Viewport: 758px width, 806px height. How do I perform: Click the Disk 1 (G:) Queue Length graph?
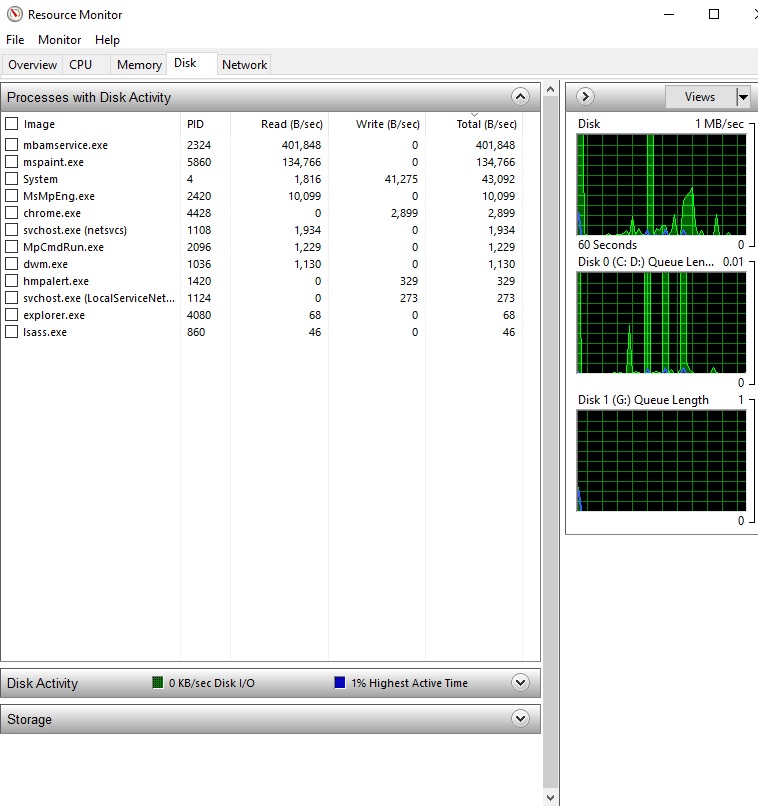pyautogui.click(x=661, y=461)
